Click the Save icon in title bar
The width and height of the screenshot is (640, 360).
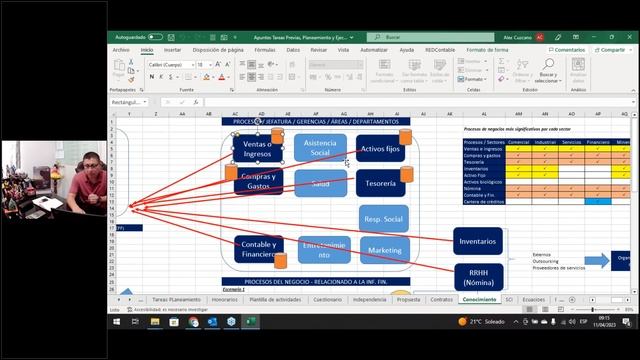click(x=171, y=38)
